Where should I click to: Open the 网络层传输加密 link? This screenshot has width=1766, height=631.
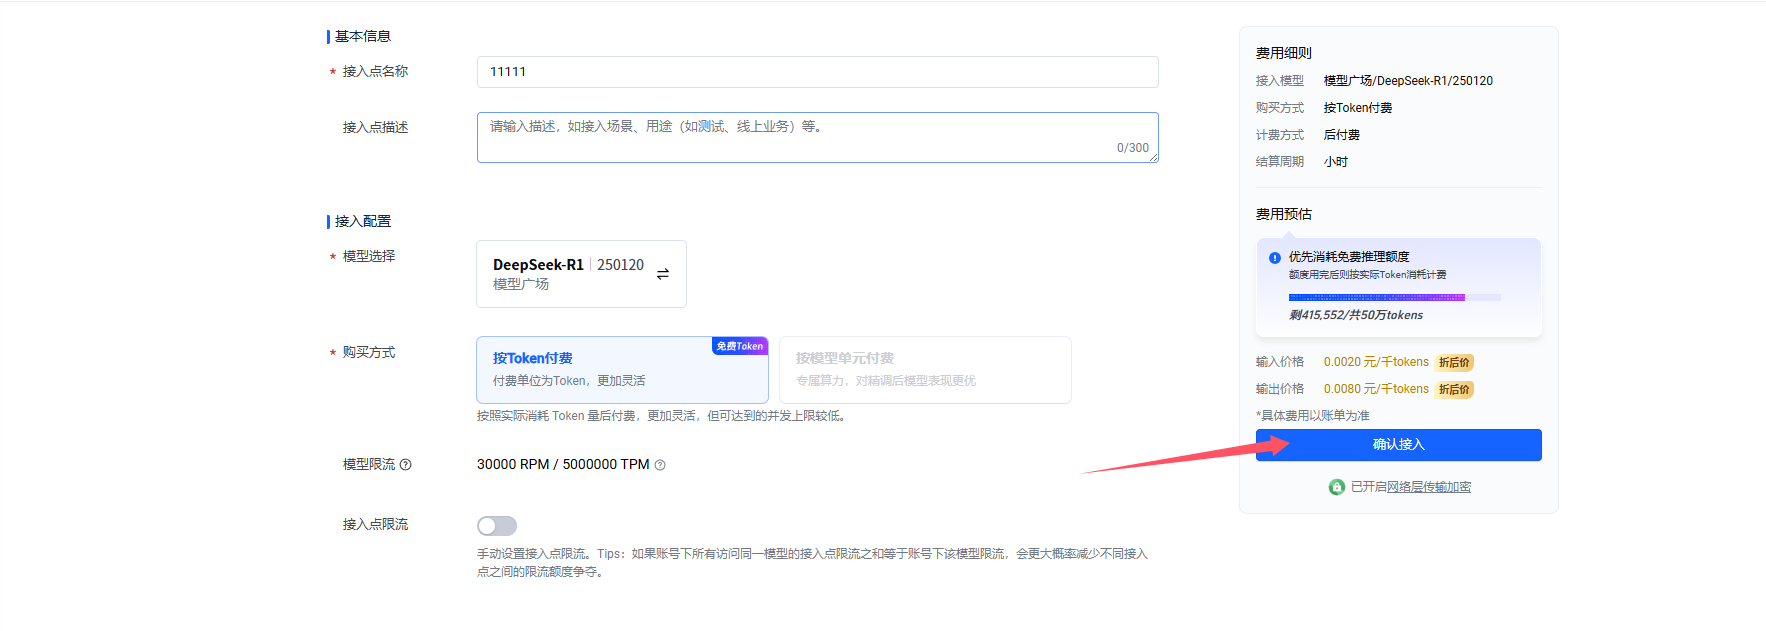[1429, 487]
